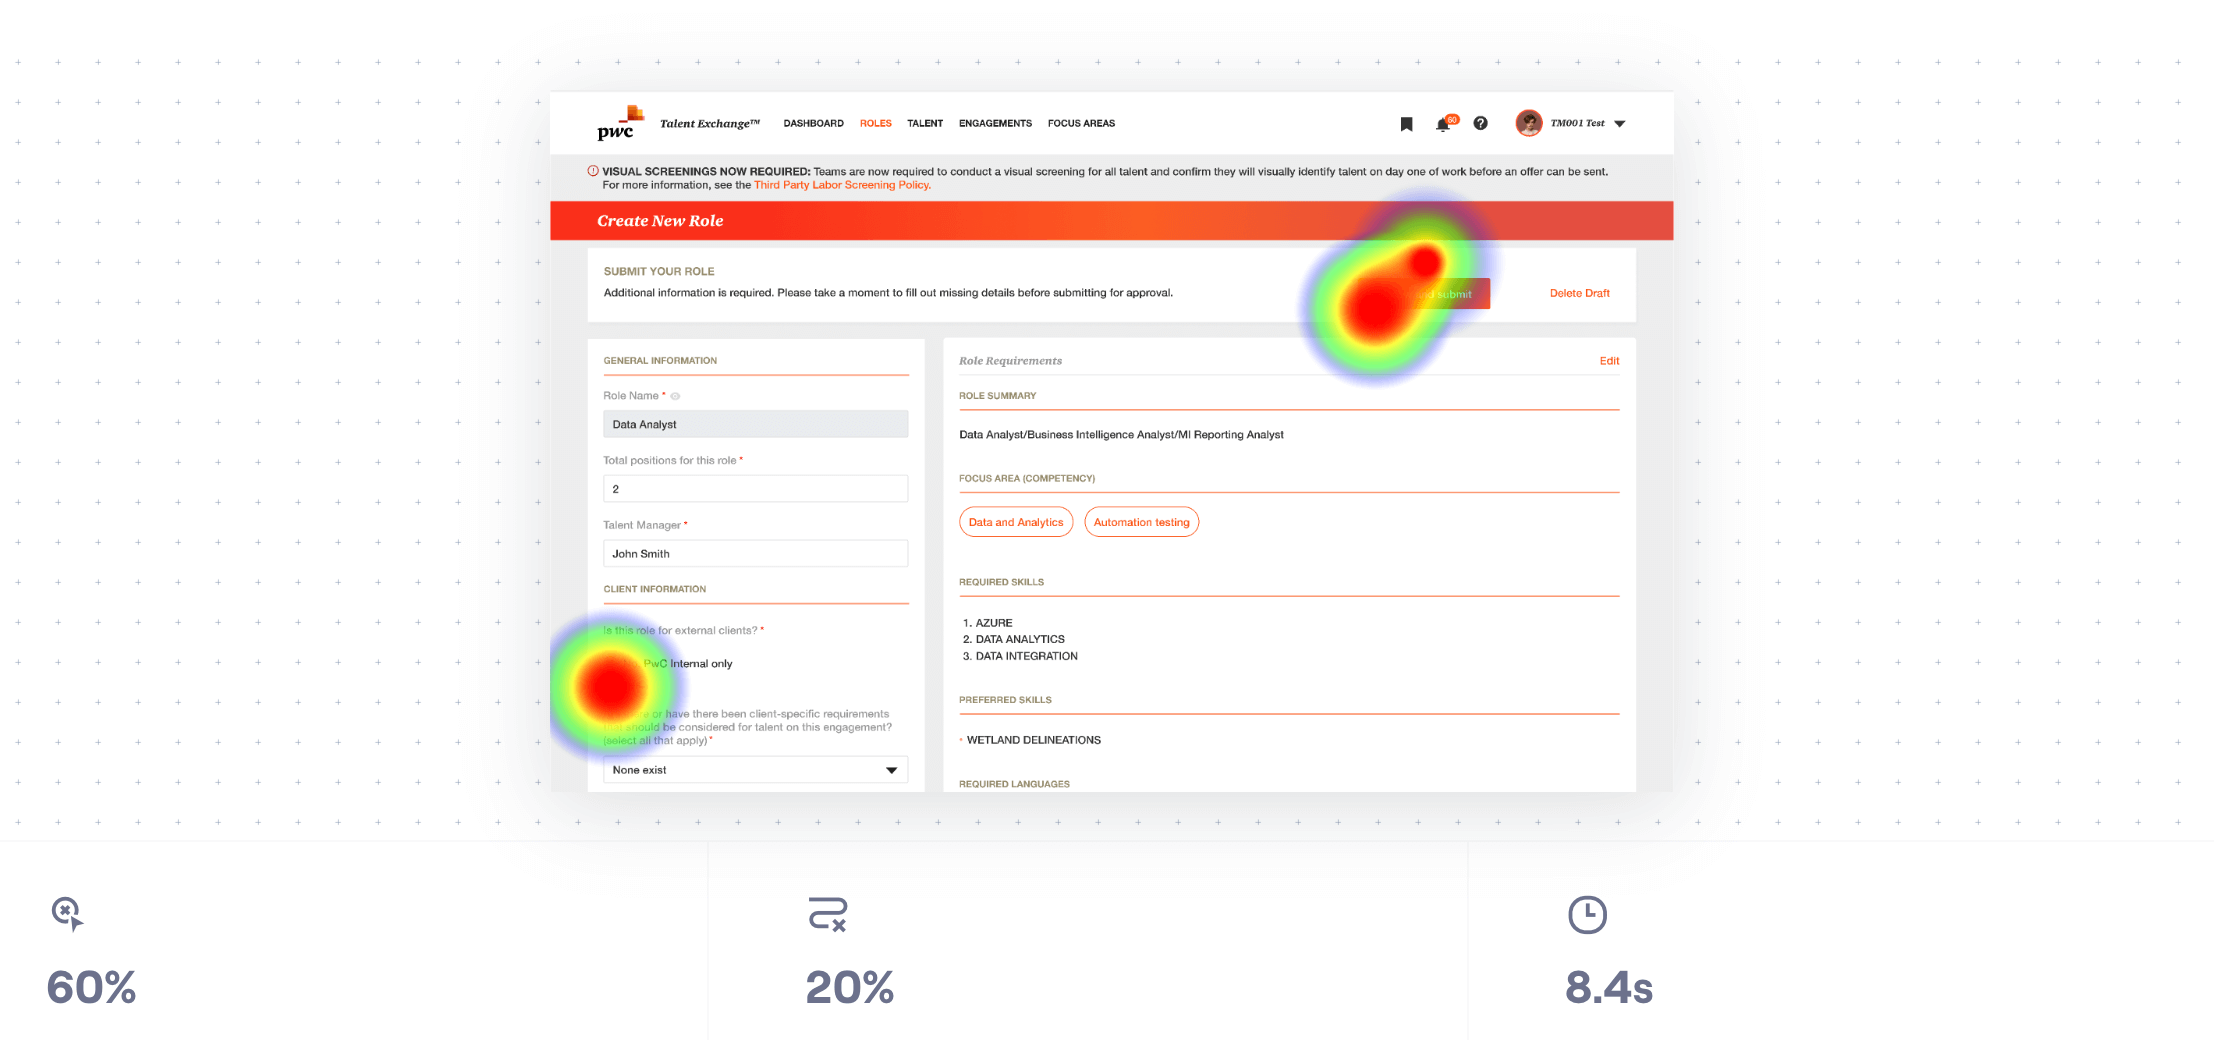Click the Delete Draft link
Image resolution: width=2214 pixels, height=1040 pixels.
coord(1579,294)
